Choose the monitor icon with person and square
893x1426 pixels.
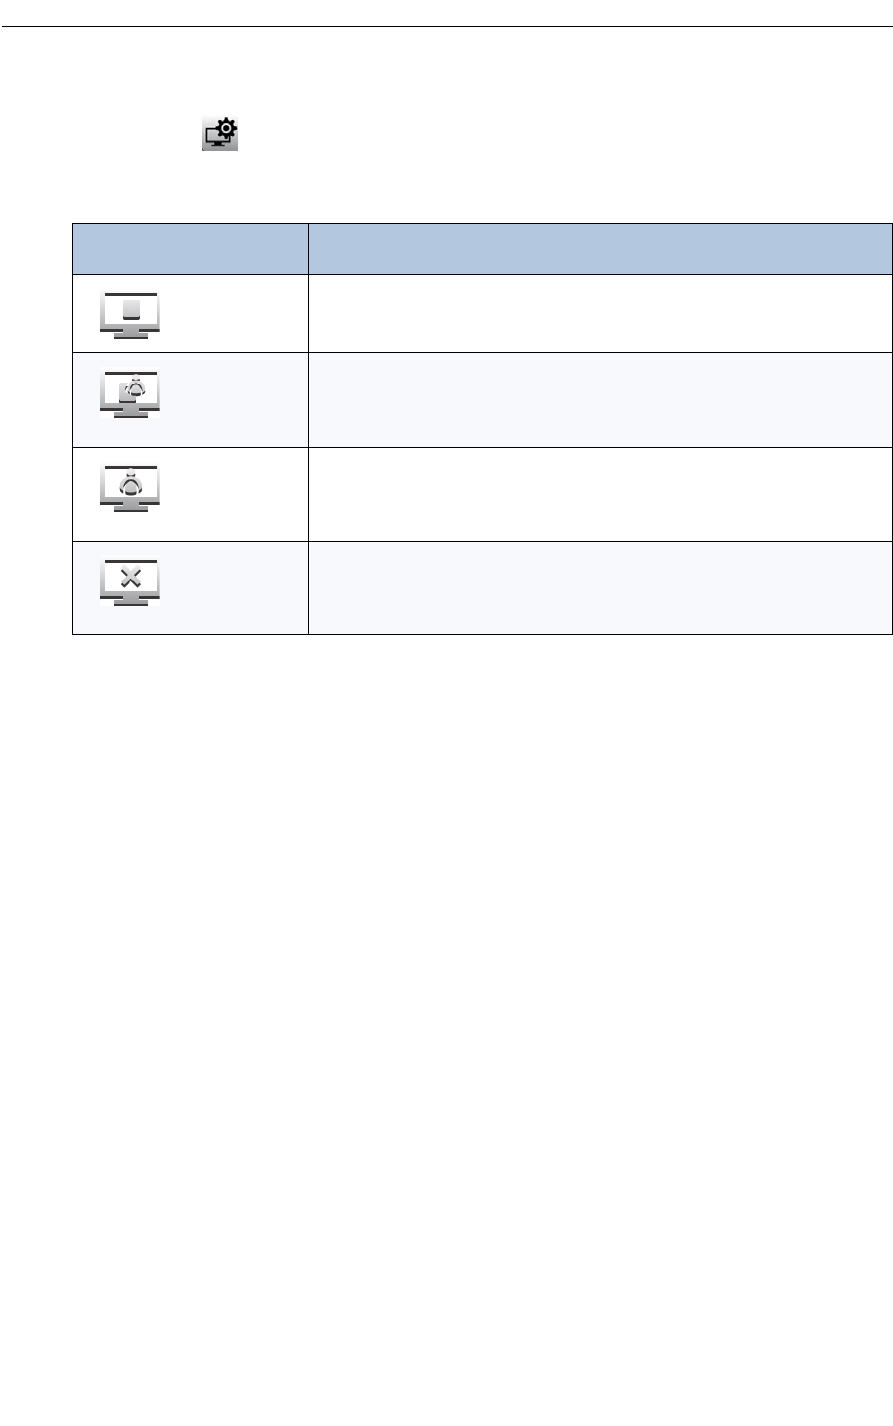(129, 395)
